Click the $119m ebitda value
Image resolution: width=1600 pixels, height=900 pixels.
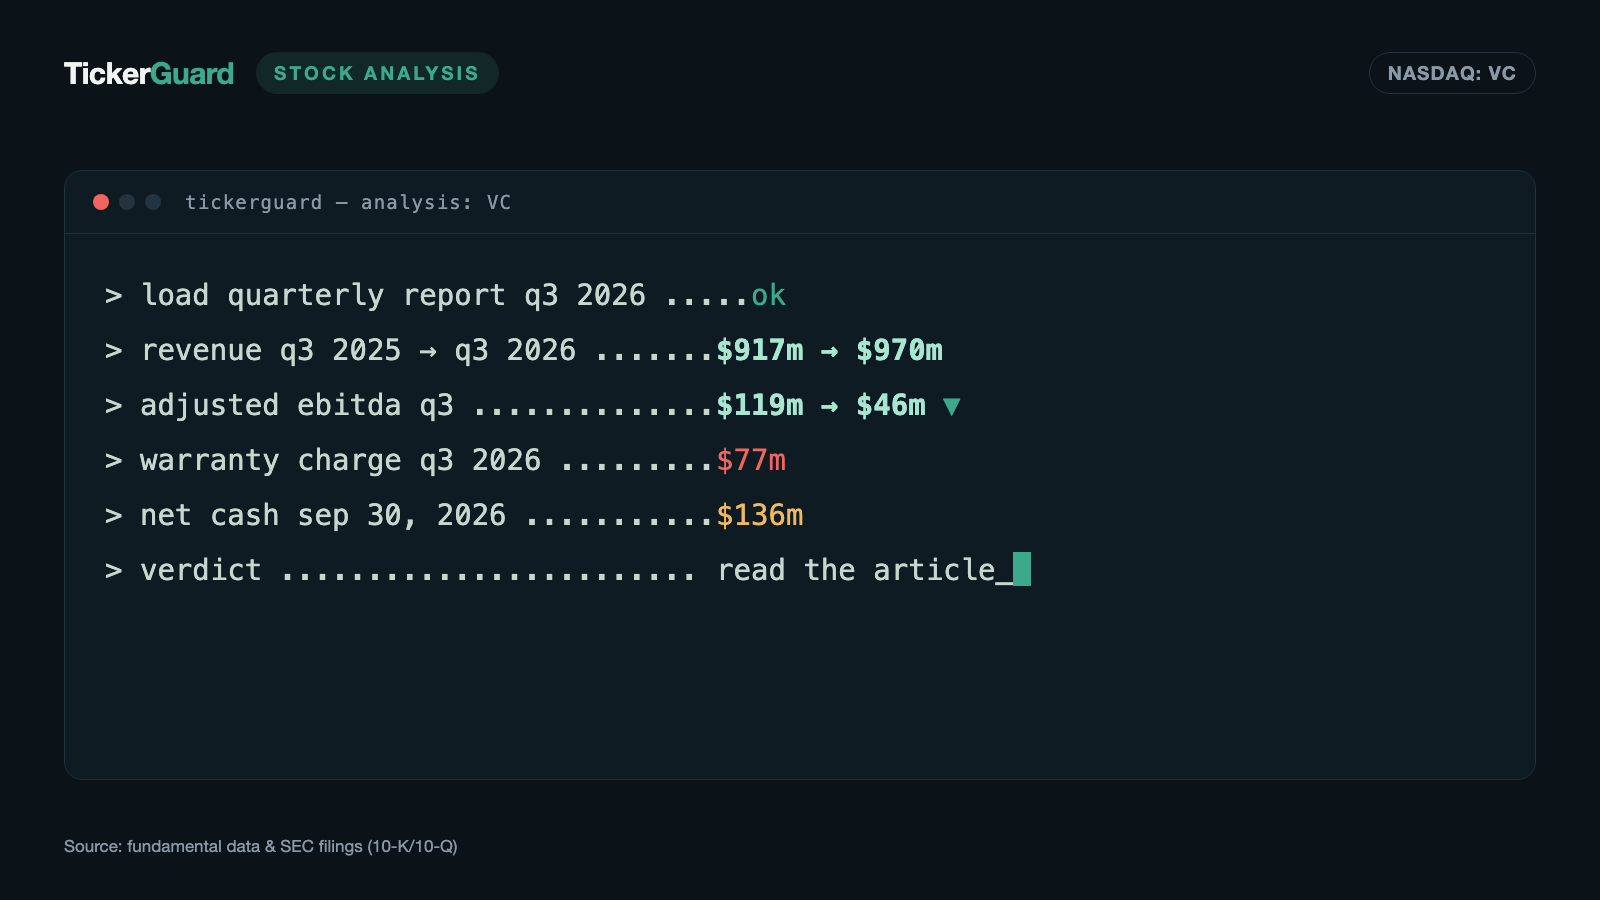click(x=760, y=405)
